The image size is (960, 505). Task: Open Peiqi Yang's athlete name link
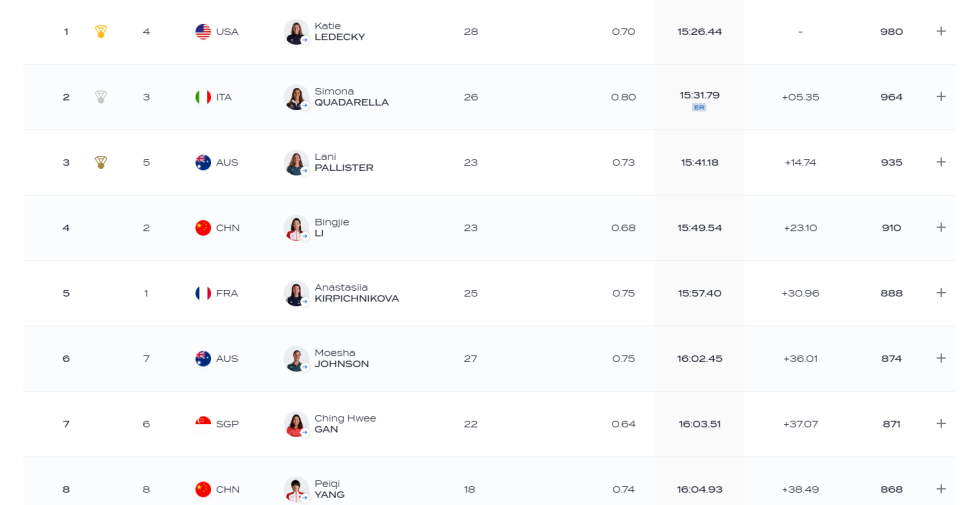(329, 489)
